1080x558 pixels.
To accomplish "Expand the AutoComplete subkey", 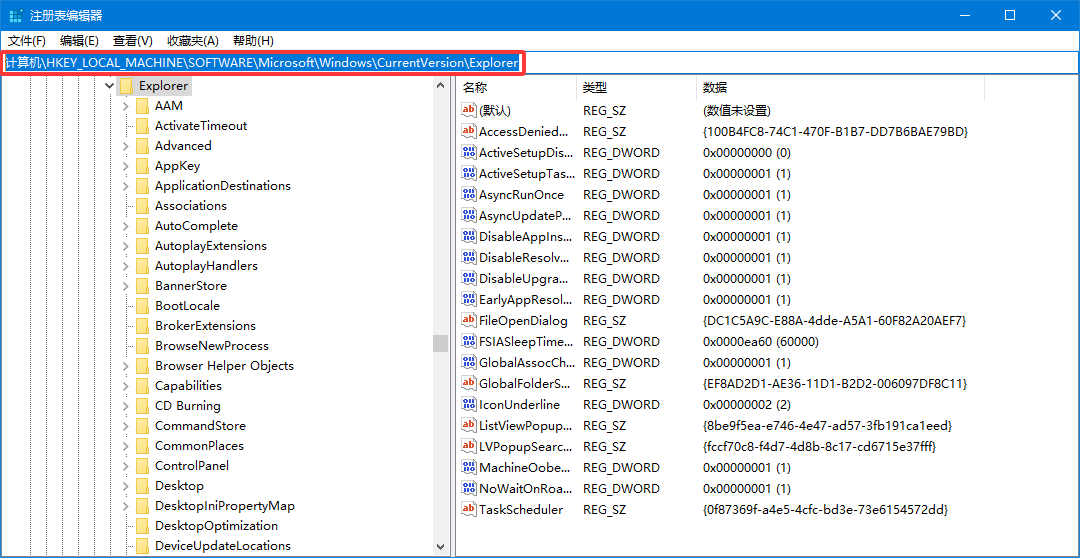I will (x=125, y=226).
